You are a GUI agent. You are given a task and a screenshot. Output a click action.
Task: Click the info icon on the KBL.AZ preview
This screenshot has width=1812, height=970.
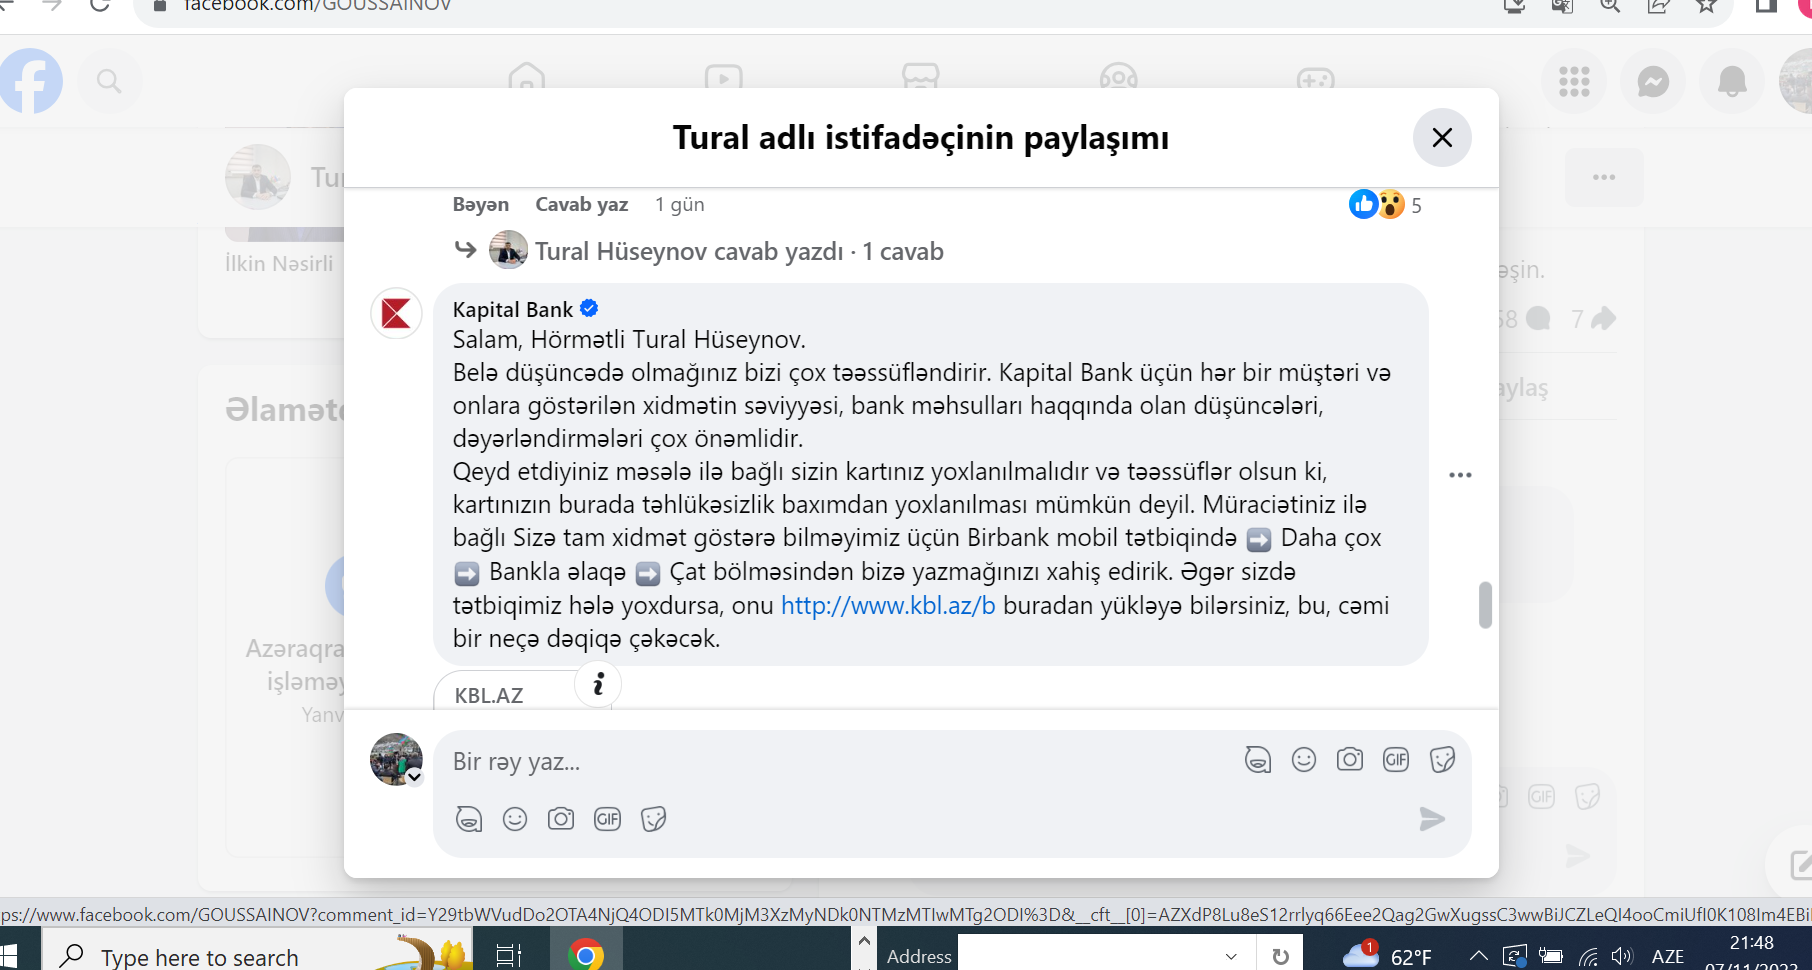(x=598, y=684)
